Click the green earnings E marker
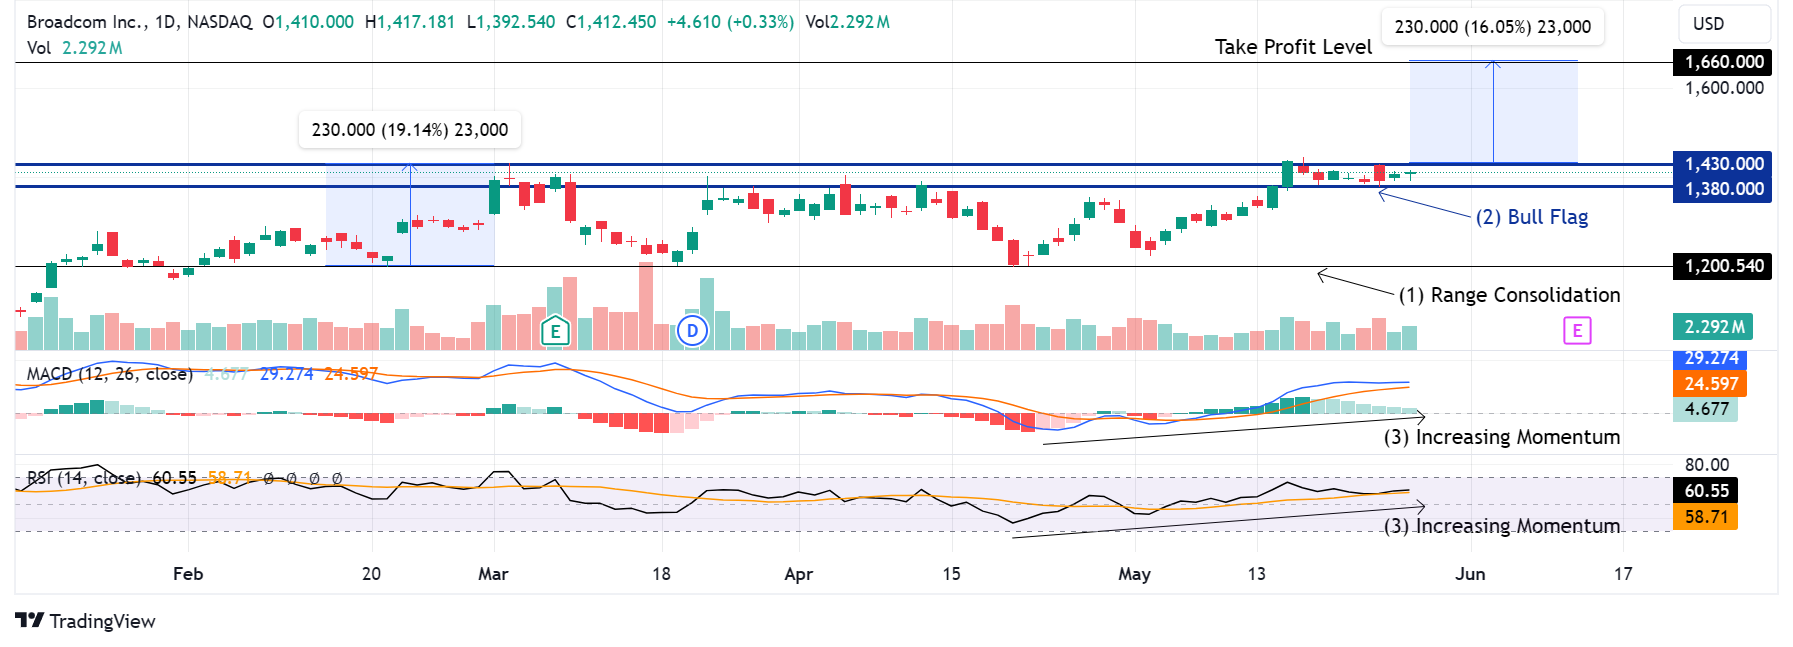Viewport: 1793px width, 647px height. click(x=555, y=331)
